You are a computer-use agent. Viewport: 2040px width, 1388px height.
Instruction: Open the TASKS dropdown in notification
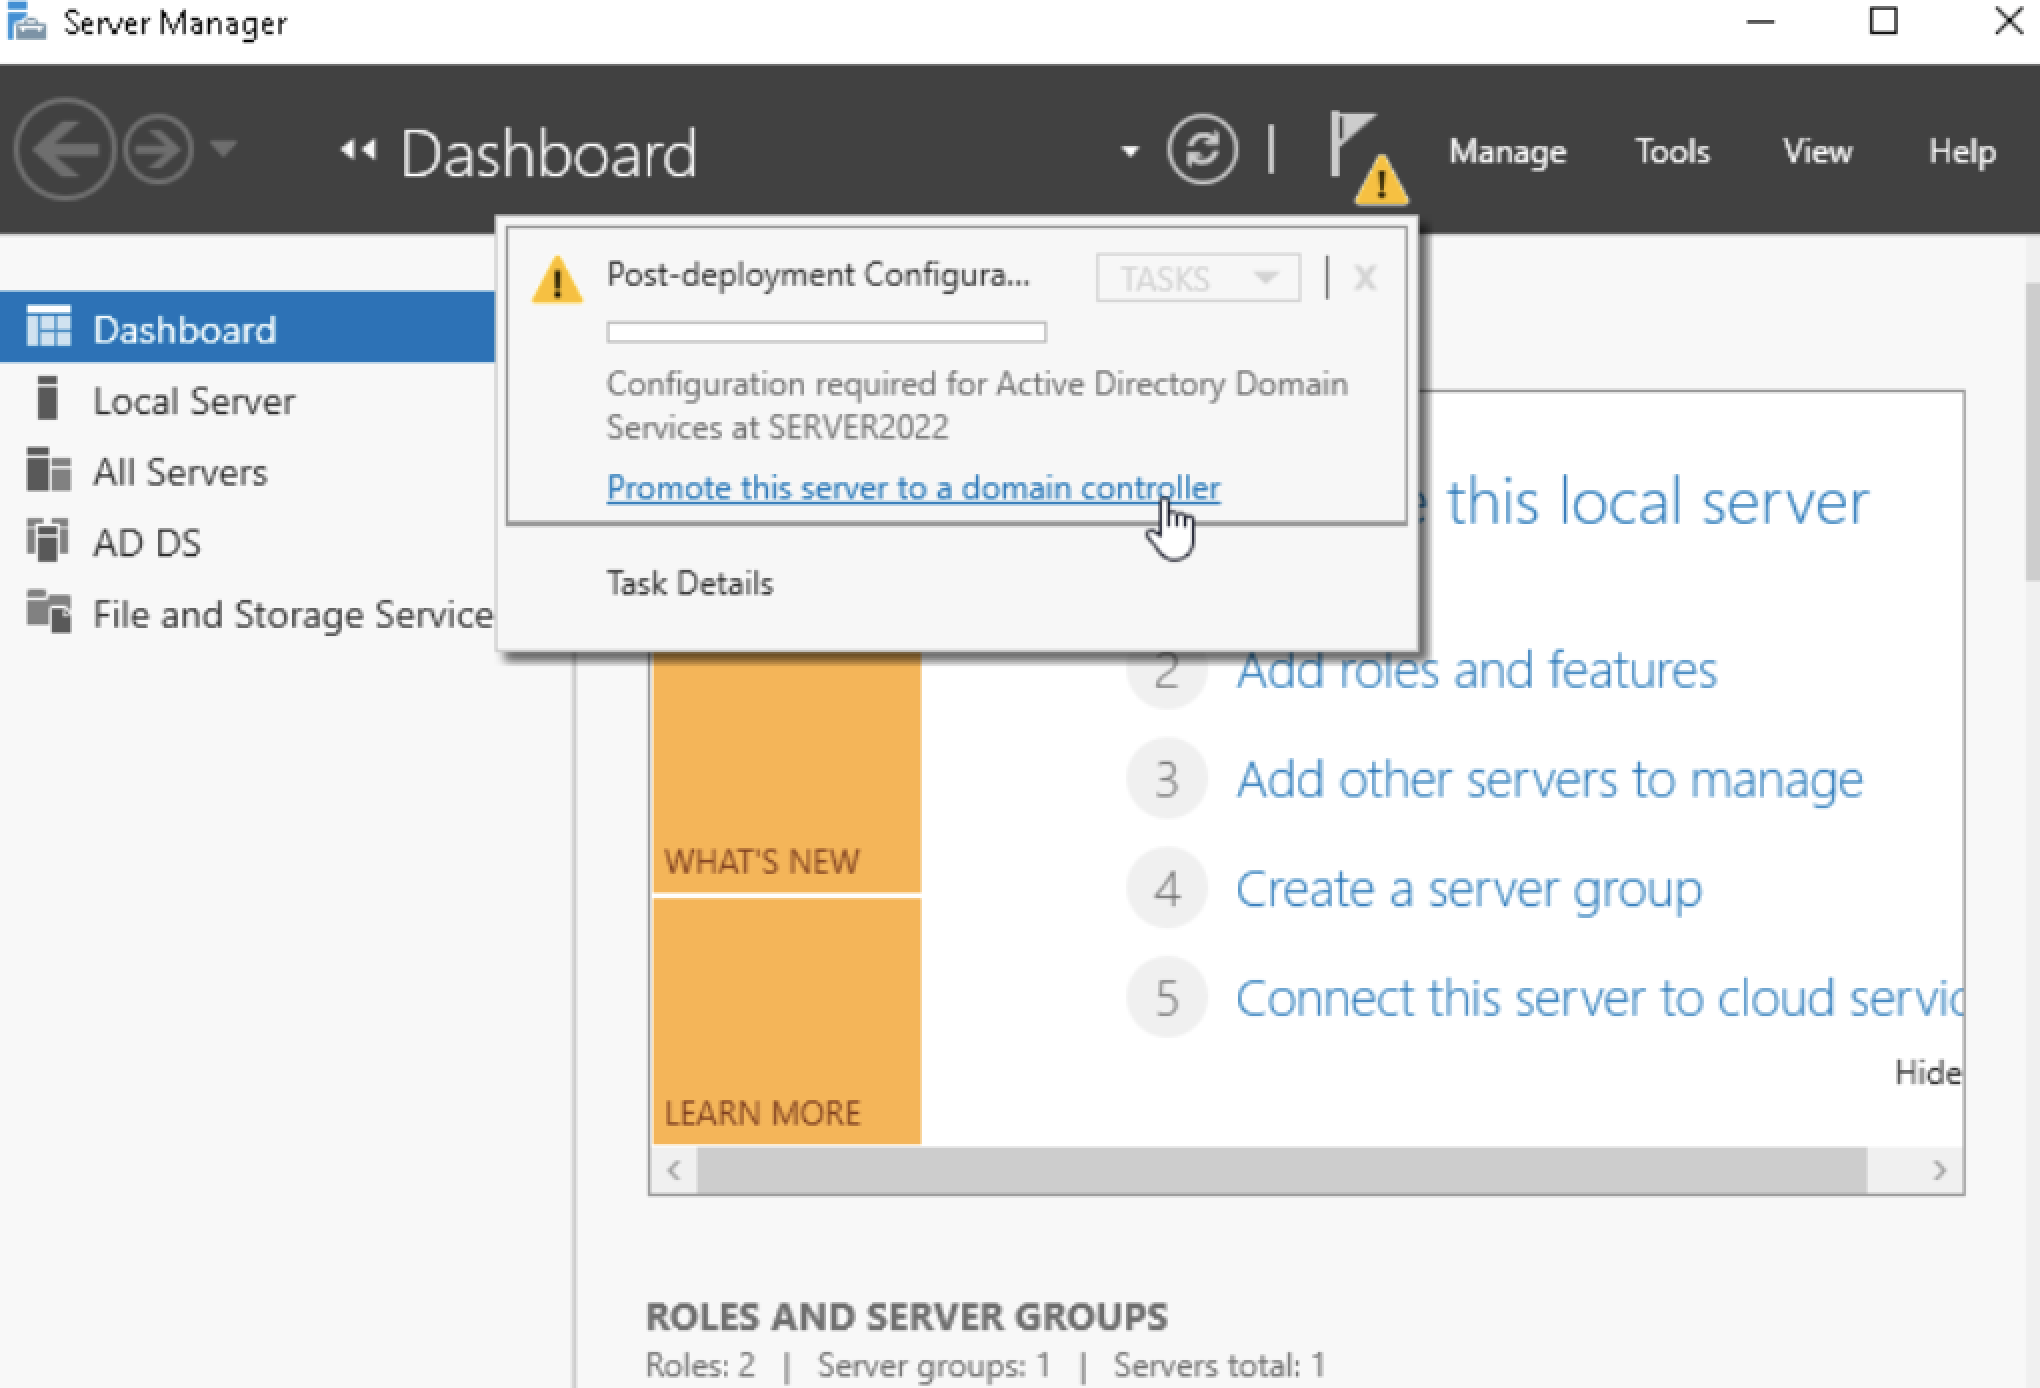[x=1198, y=278]
